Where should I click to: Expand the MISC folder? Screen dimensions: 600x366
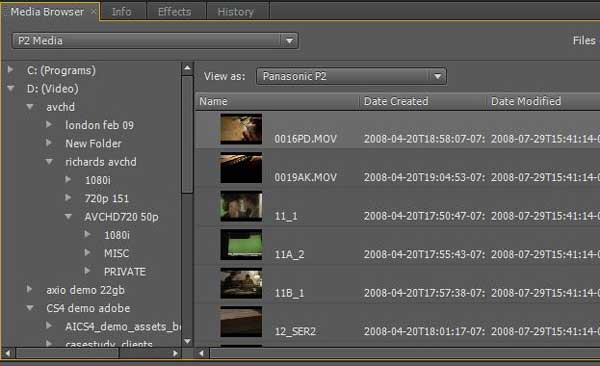point(87,252)
